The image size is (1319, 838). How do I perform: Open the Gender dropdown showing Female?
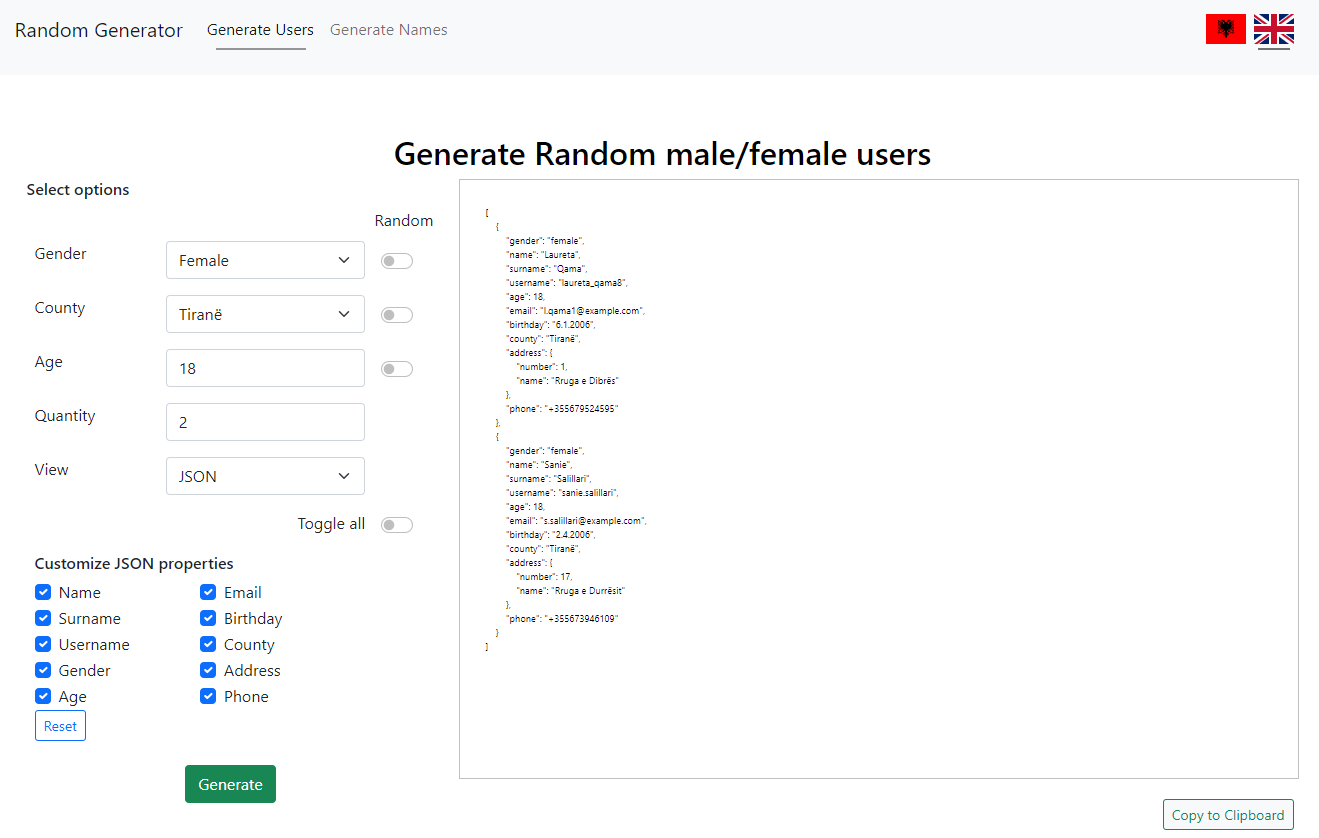(x=265, y=260)
